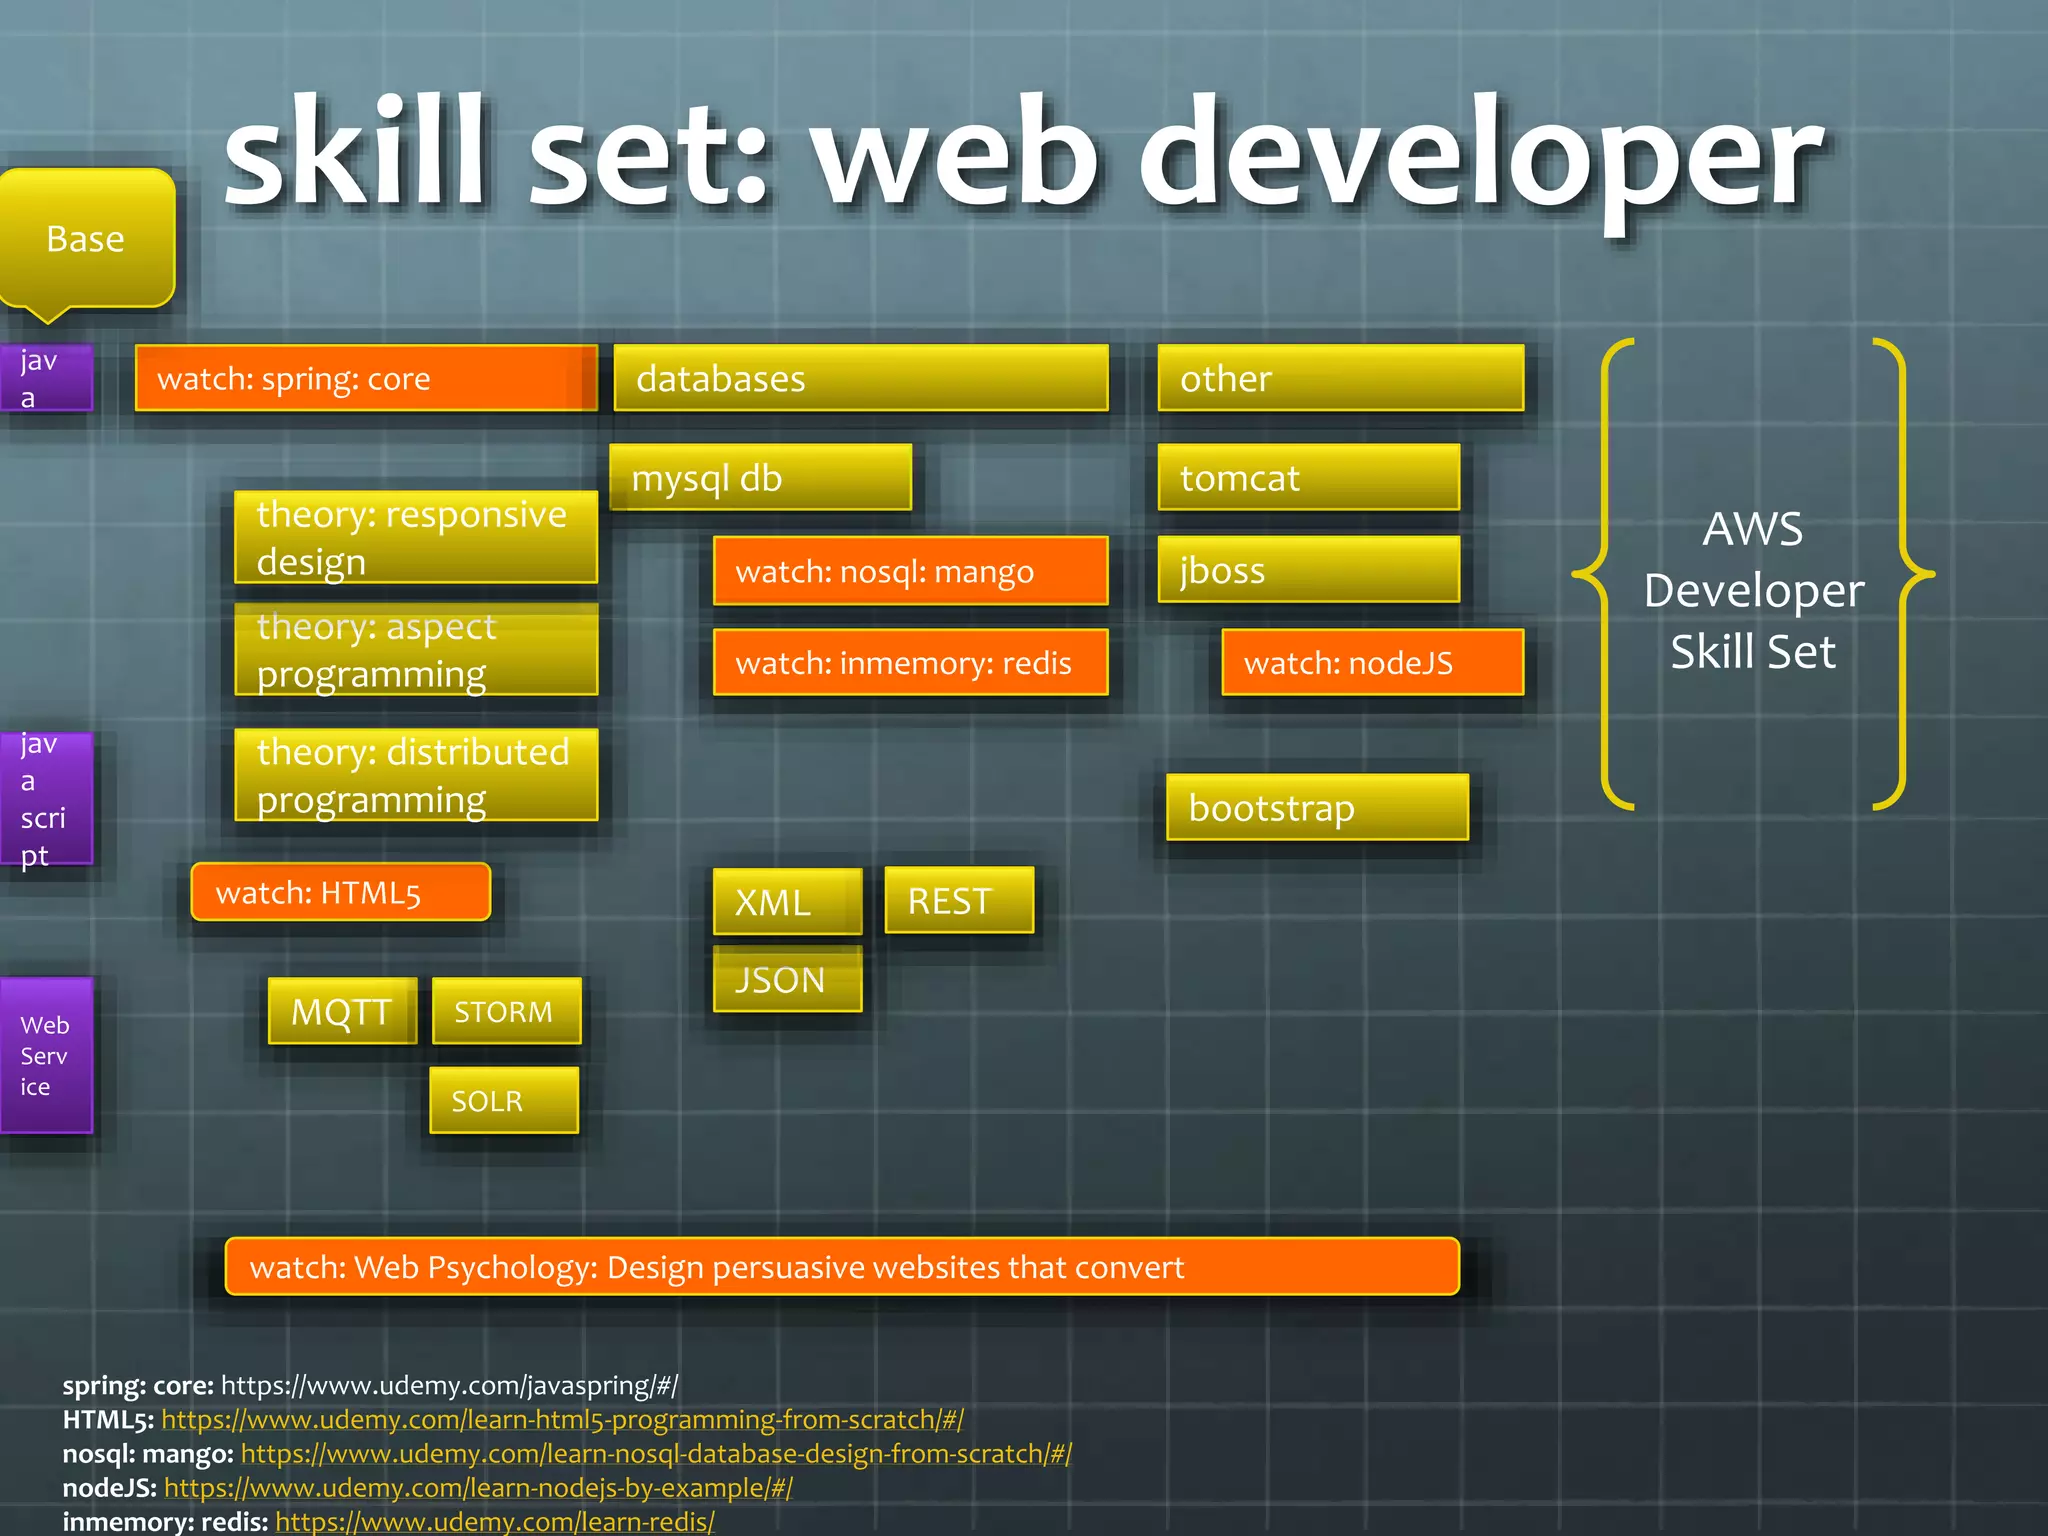Open the nodeJS udemy course link

point(478,1487)
